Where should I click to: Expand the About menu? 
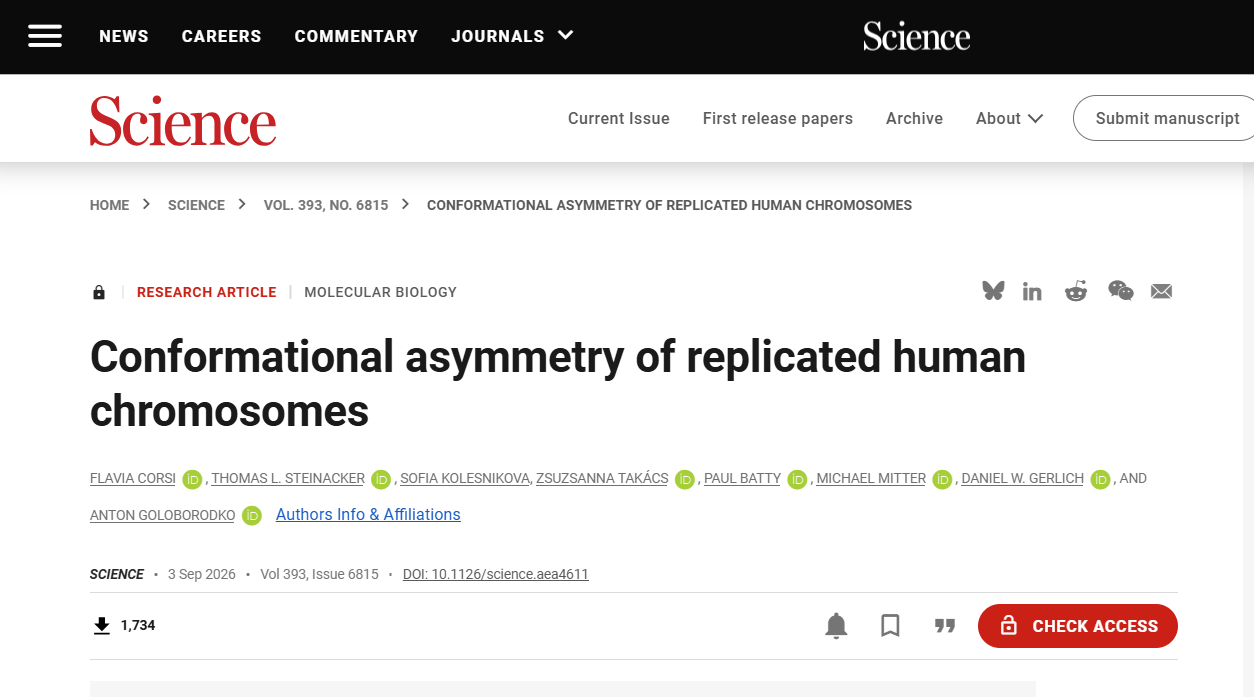(1009, 118)
